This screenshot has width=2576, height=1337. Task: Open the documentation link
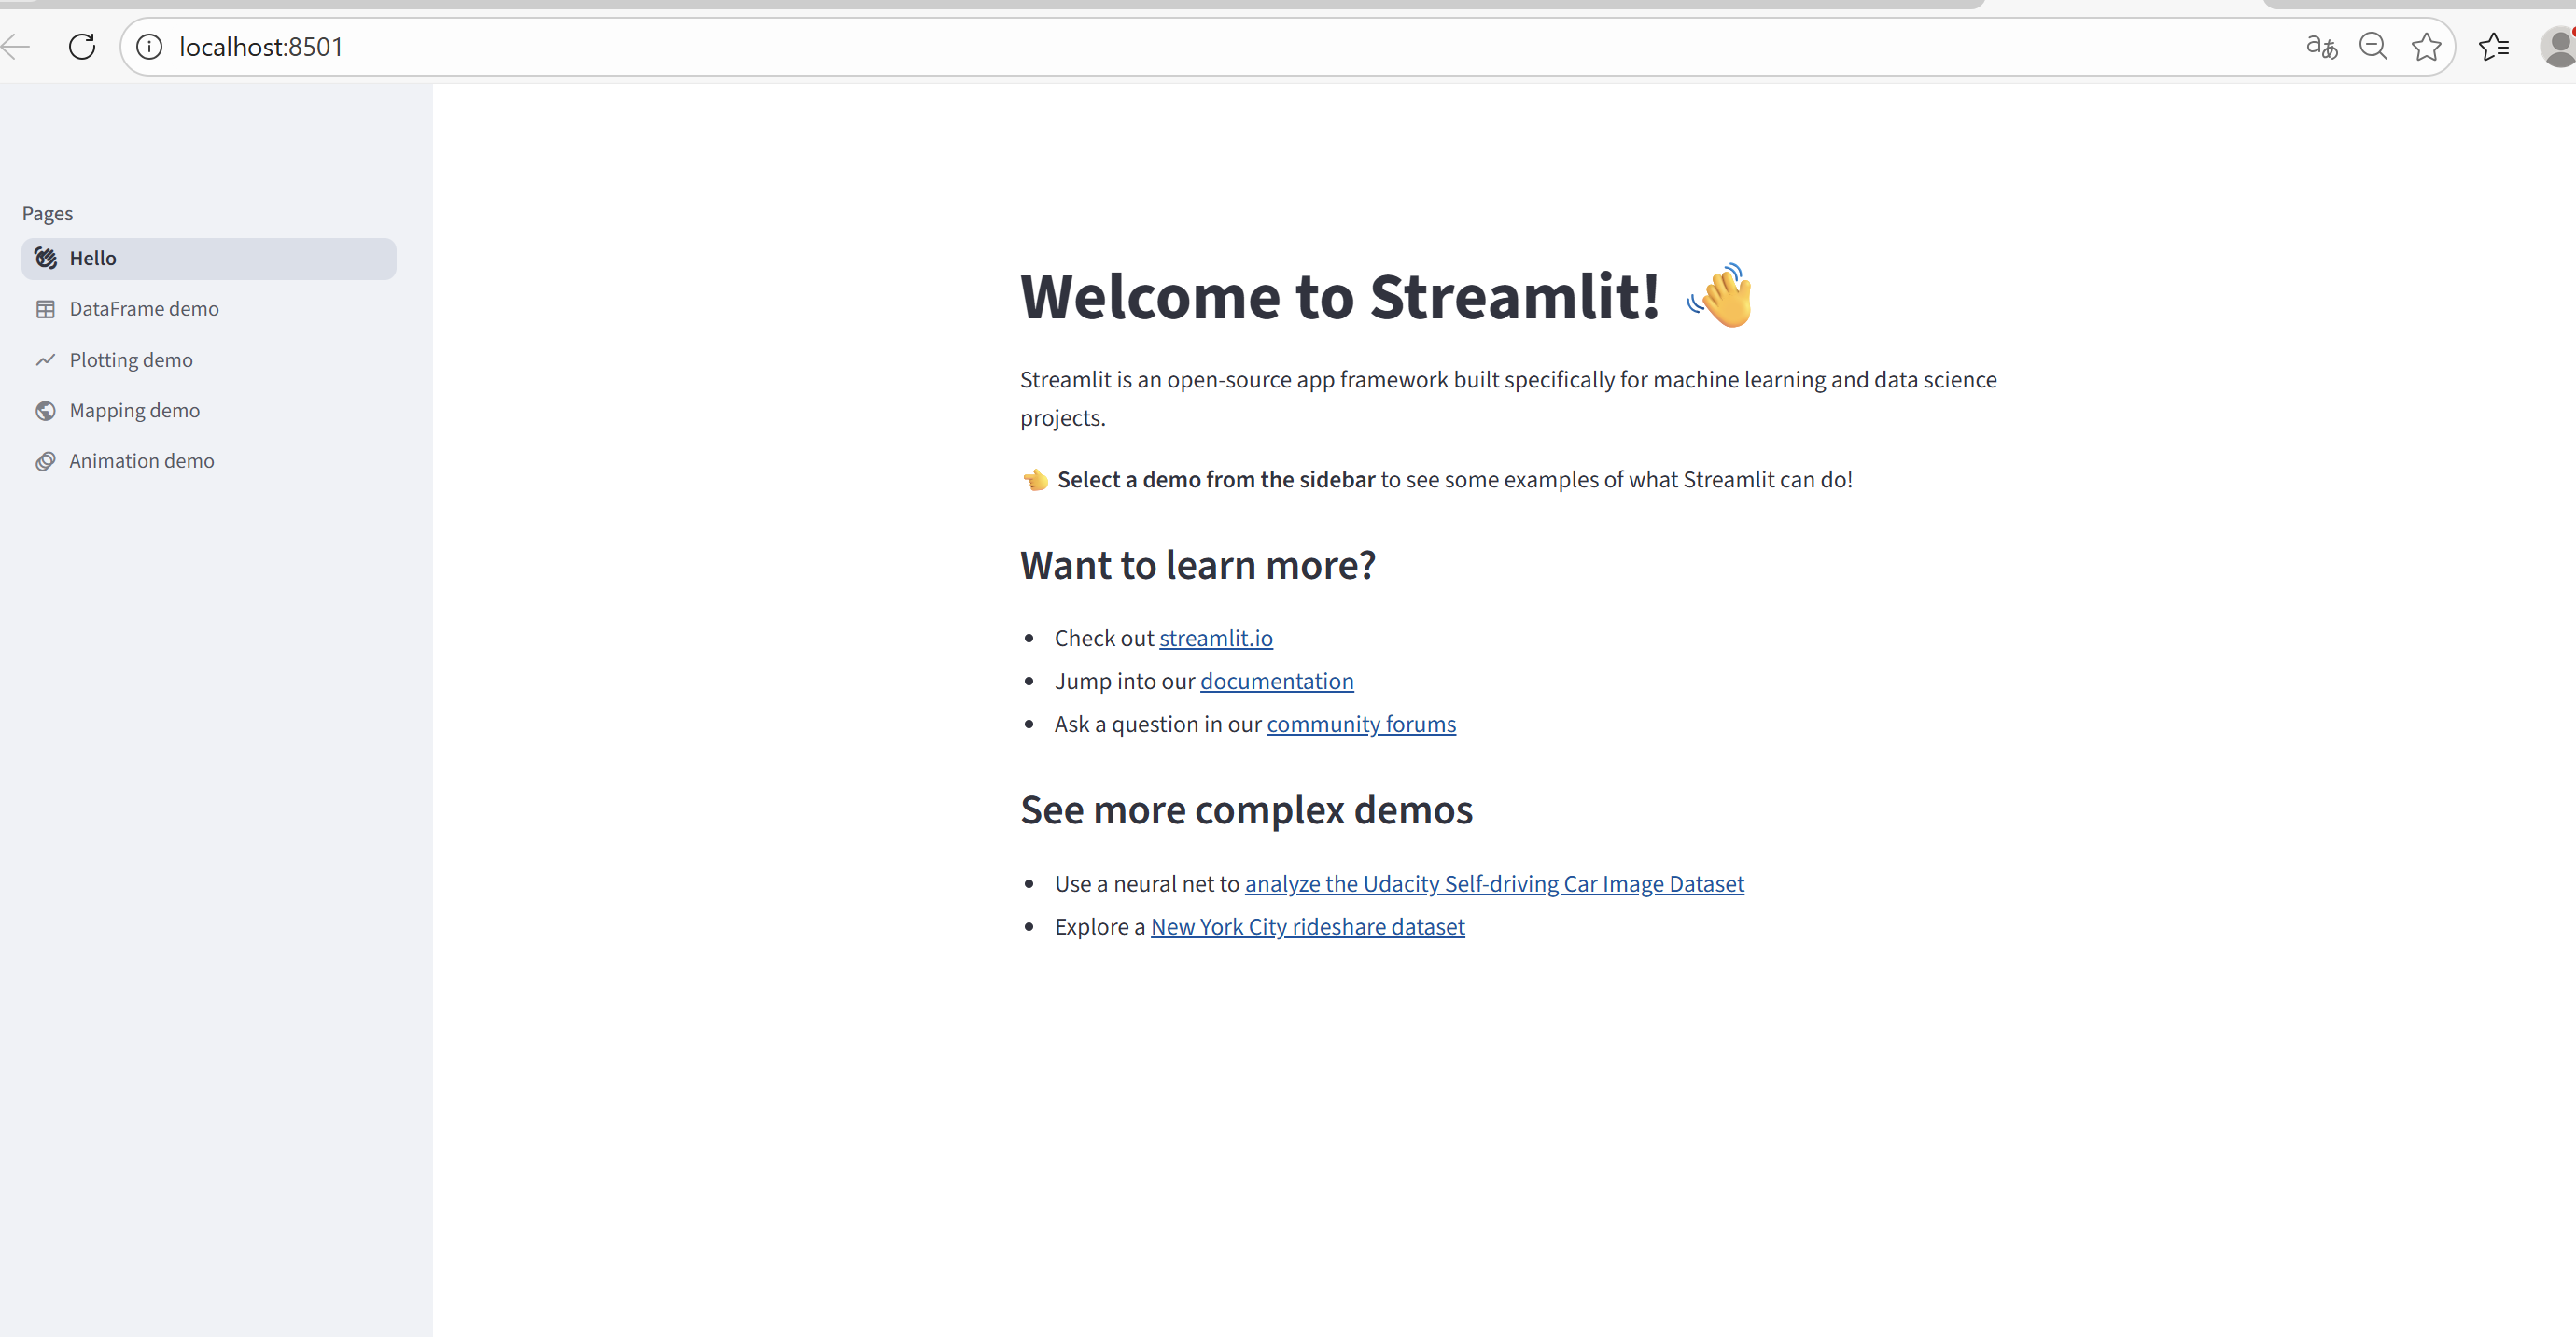pos(1276,681)
